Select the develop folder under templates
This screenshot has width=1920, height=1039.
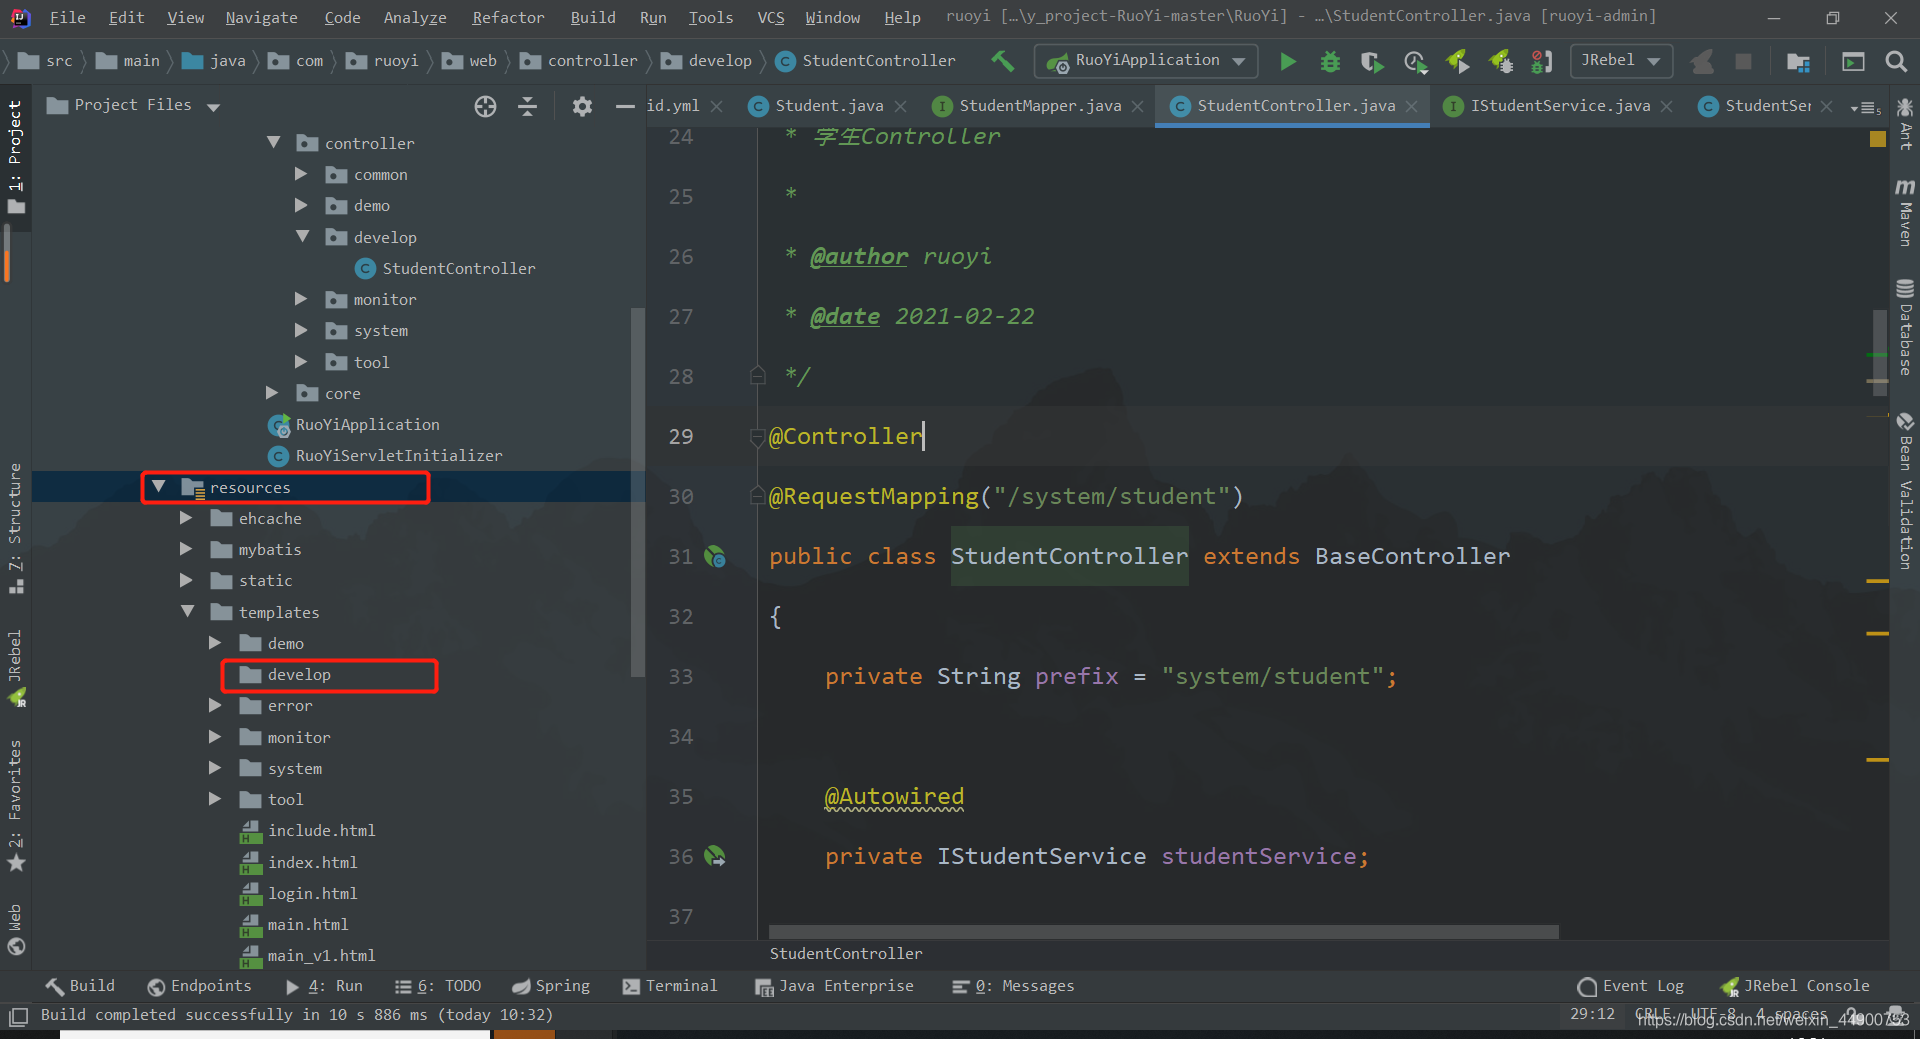tap(286, 675)
